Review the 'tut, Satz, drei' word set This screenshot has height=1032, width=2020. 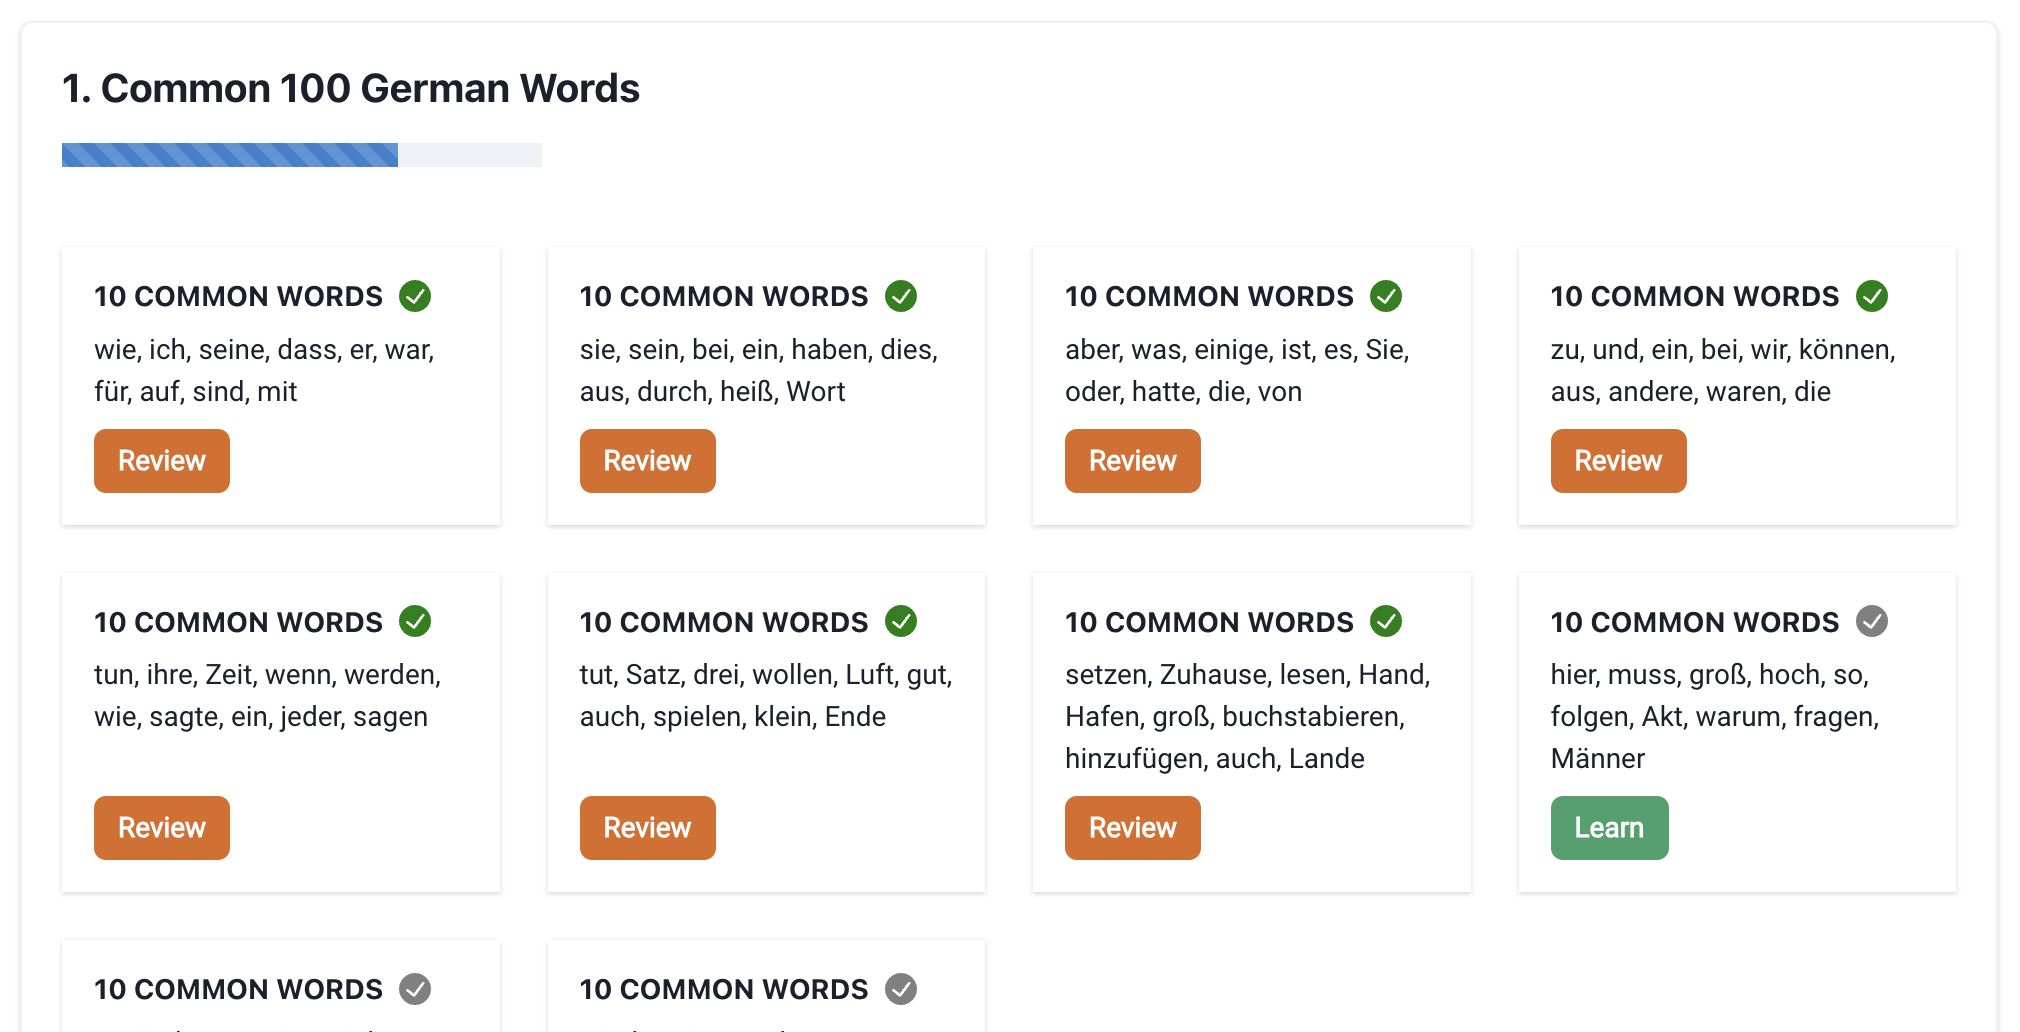tap(648, 828)
